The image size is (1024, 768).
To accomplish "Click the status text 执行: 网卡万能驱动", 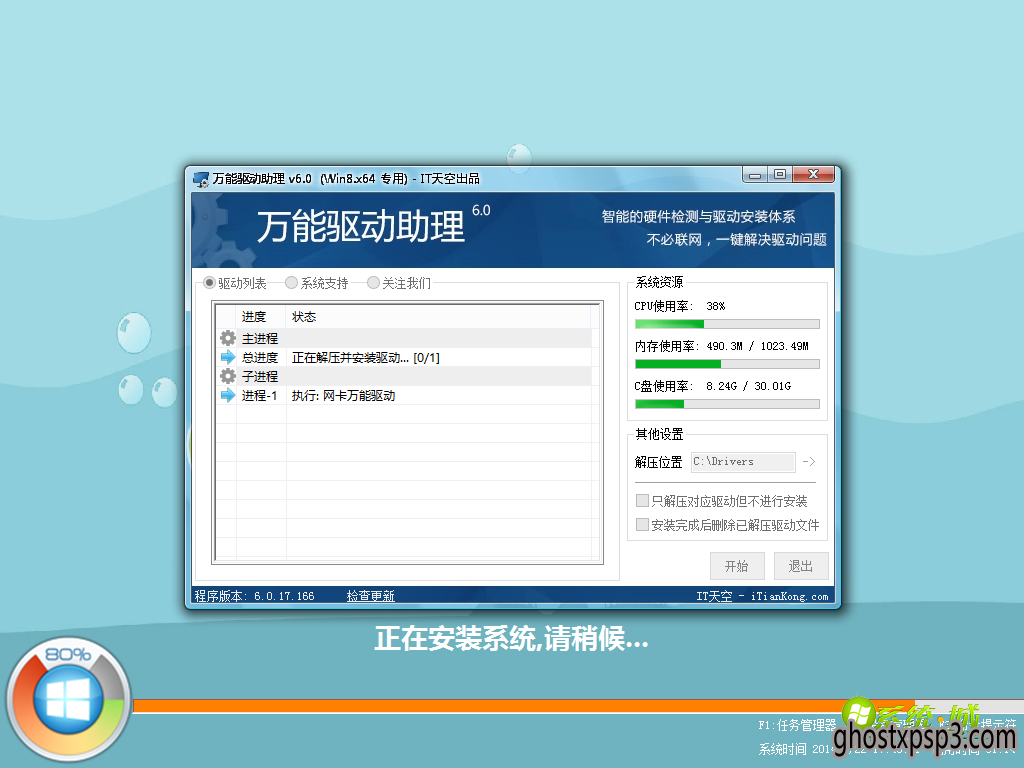I will click(x=344, y=395).
